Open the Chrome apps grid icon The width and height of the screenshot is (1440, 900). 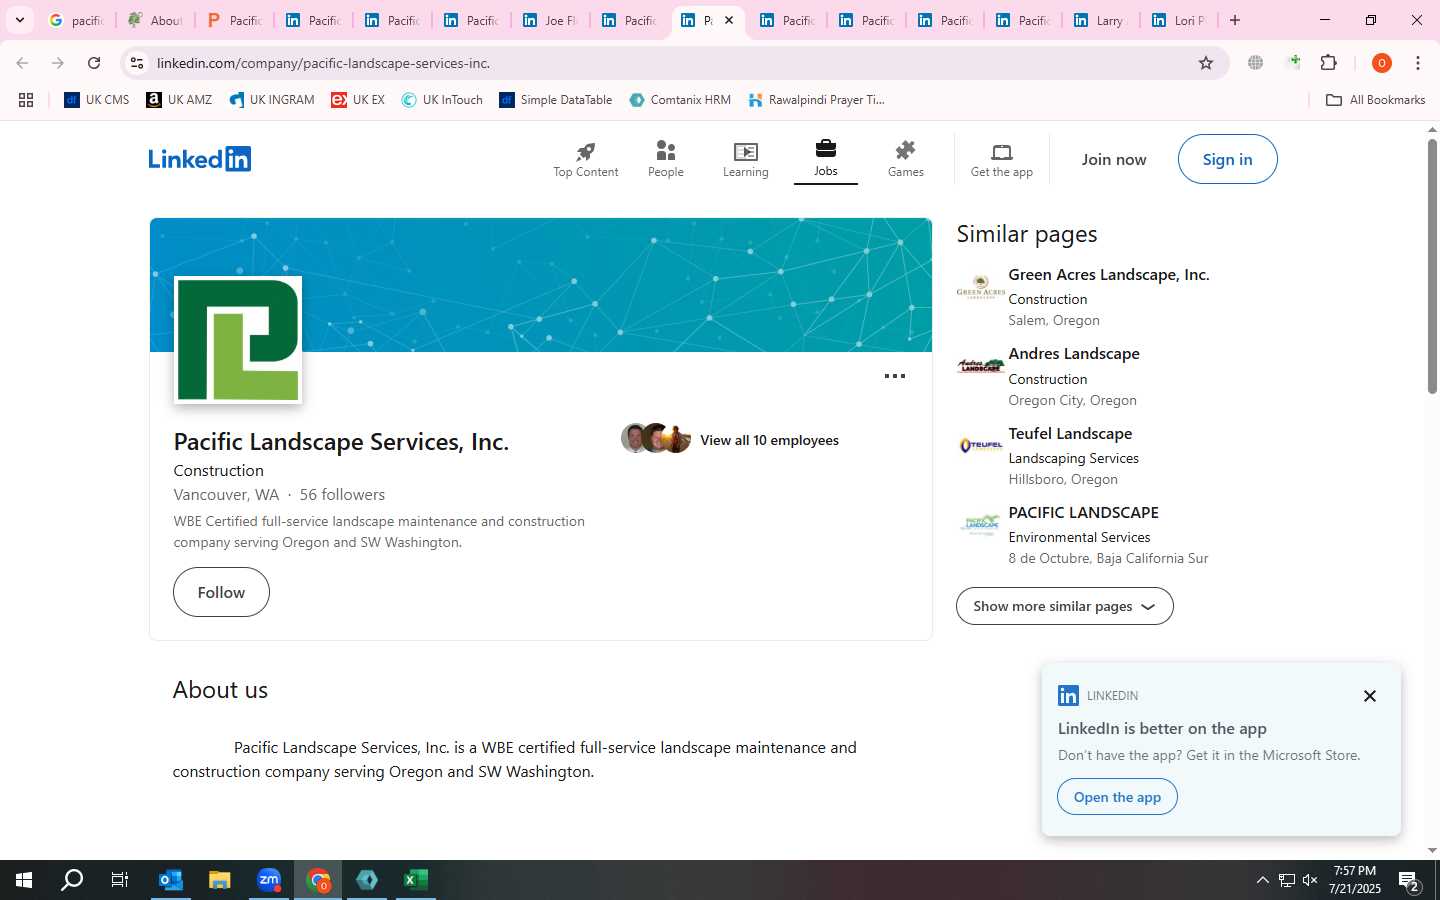(x=26, y=100)
